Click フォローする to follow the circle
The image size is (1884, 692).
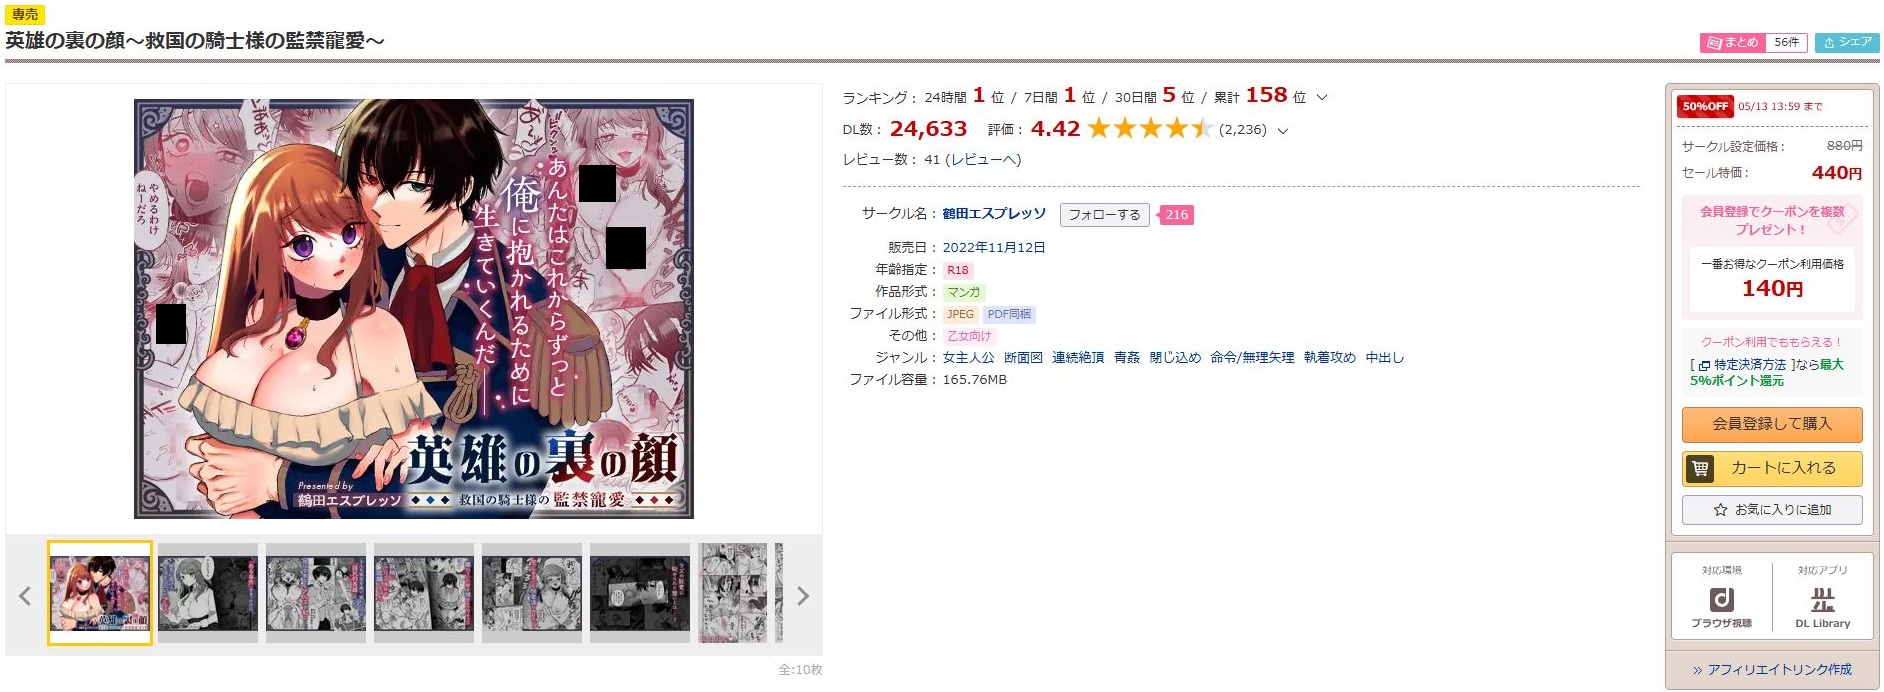click(x=1104, y=215)
